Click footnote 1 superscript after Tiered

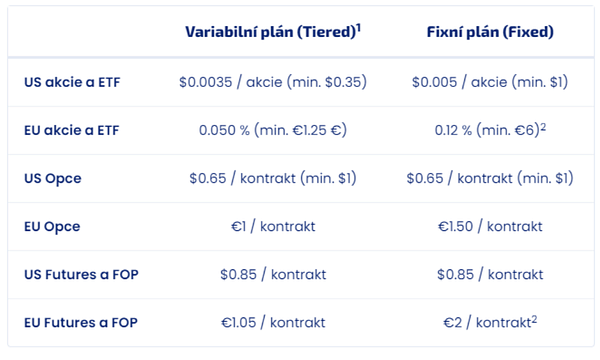point(359,28)
